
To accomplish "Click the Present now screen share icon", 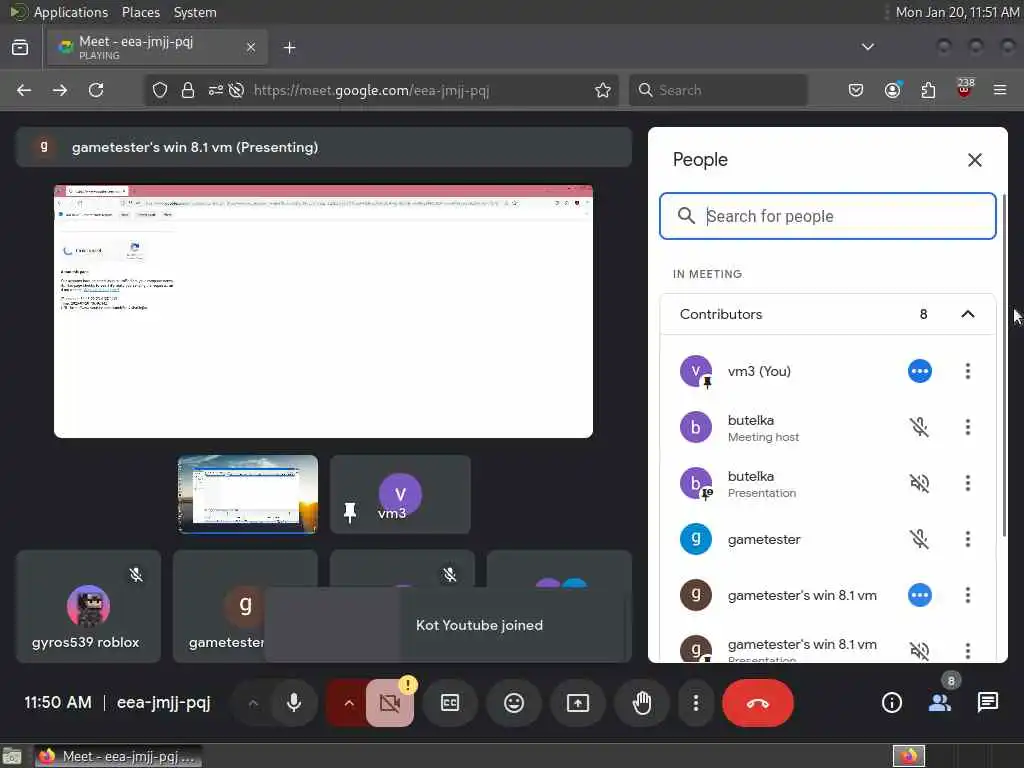I will [578, 703].
